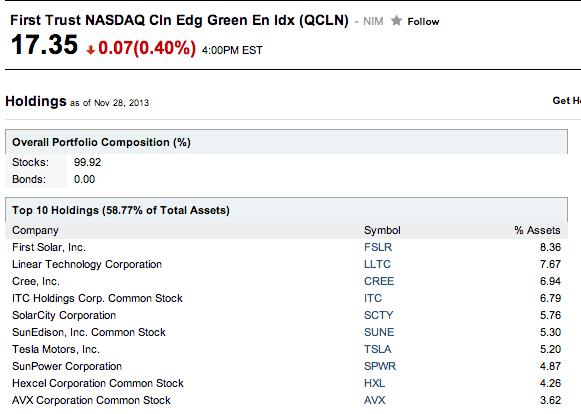The image size is (581, 414).
Task: Open the SUNE ticker symbol link
Action: pos(379,332)
